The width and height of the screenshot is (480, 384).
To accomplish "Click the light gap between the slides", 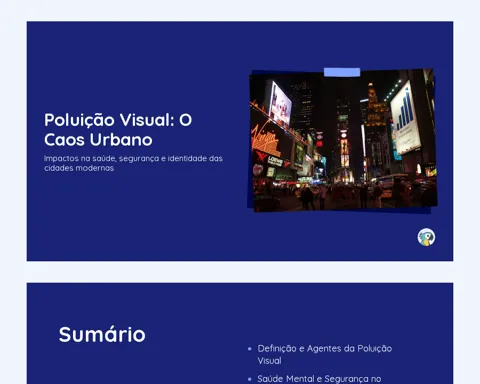I will [240, 272].
